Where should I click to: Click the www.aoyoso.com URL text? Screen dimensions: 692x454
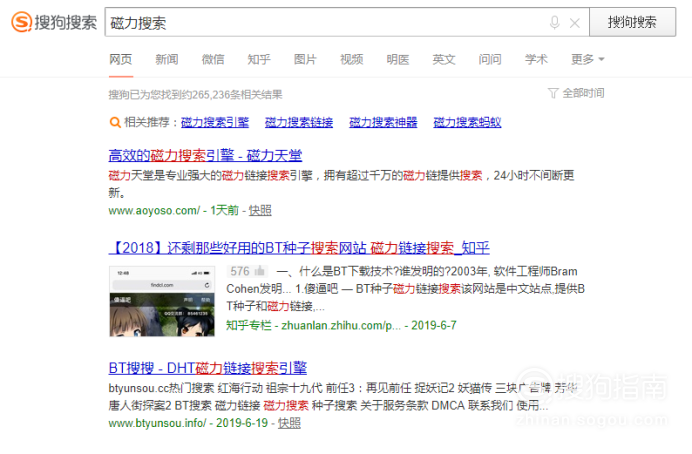pyautogui.click(x=154, y=210)
